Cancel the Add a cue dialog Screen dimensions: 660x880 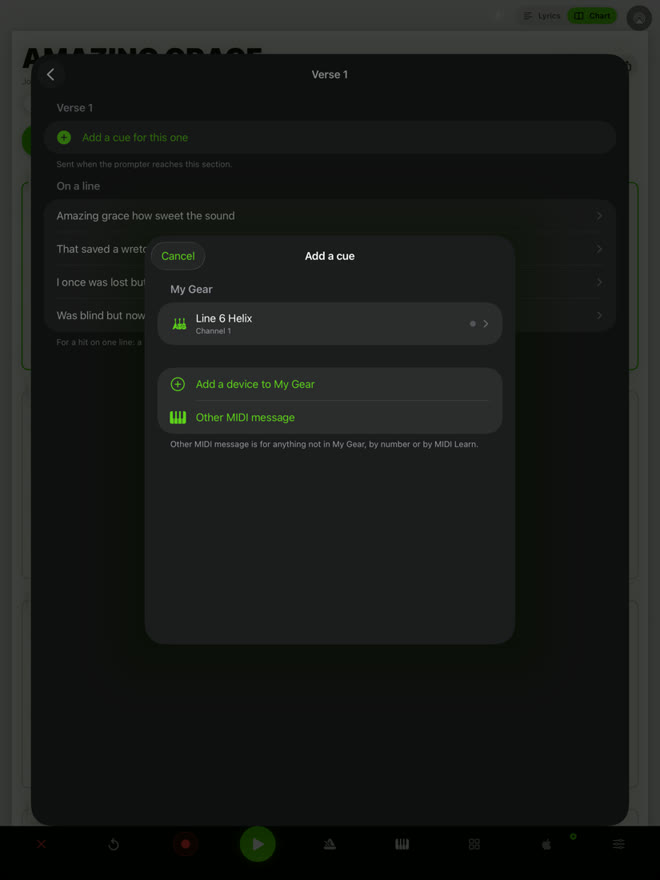(x=178, y=256)
